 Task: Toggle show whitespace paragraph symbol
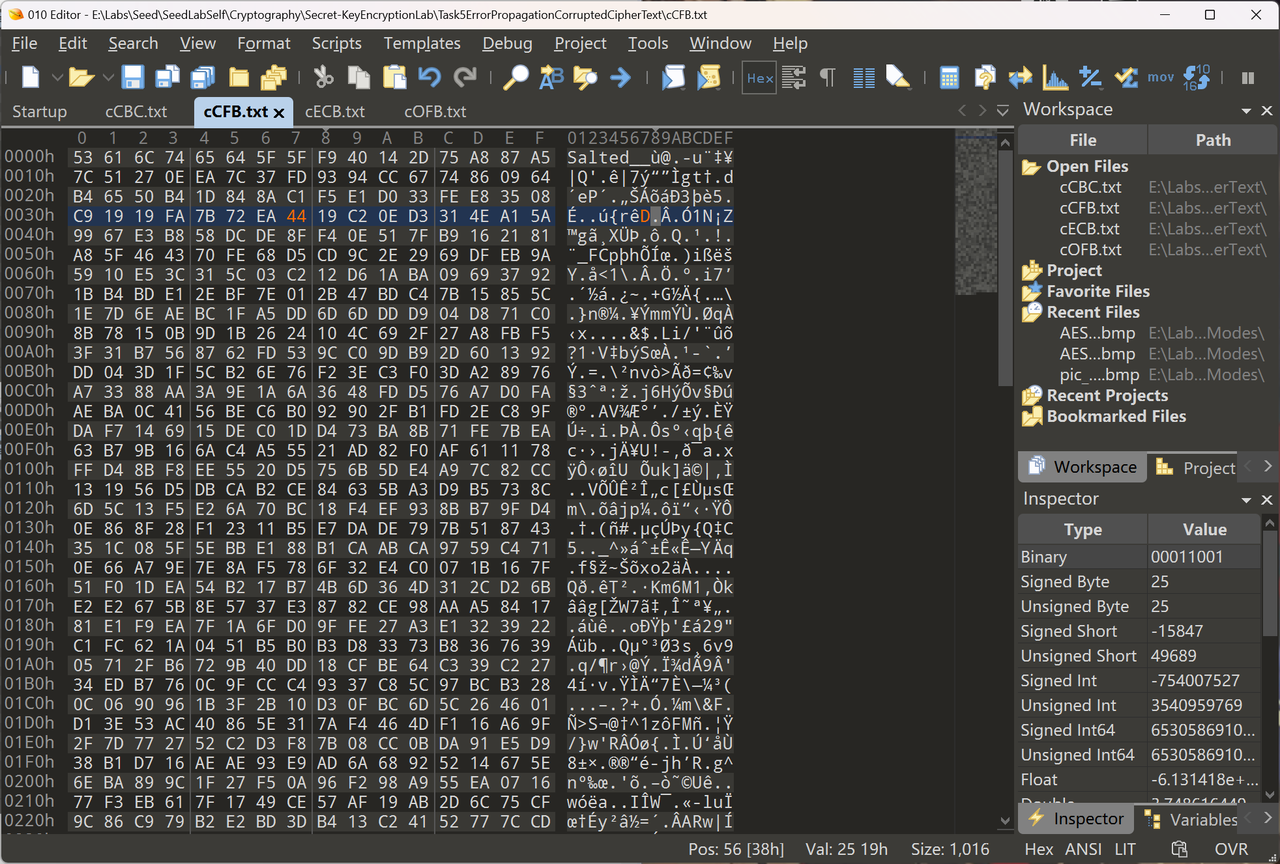coord(828,77)
